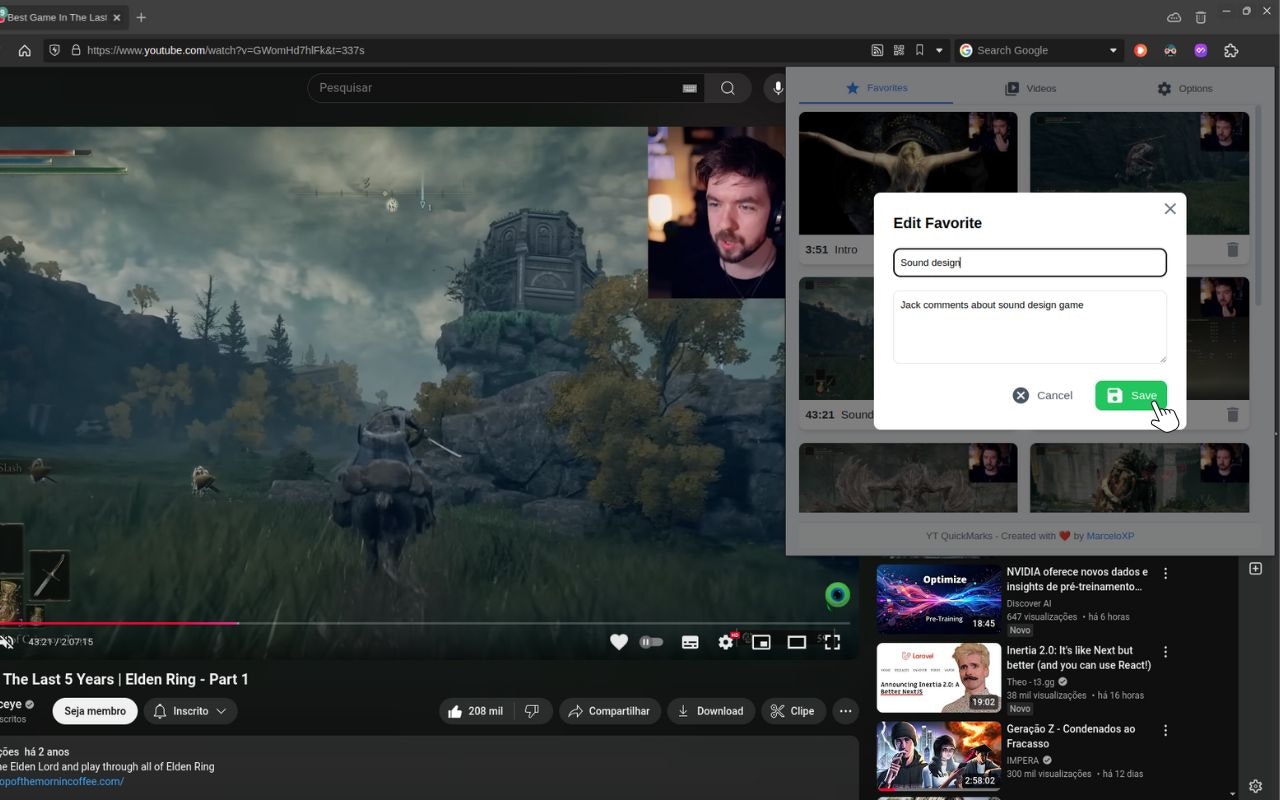The image size is (1280, 800).
Task: Open the Options tab
Action: pos(1184,88)
